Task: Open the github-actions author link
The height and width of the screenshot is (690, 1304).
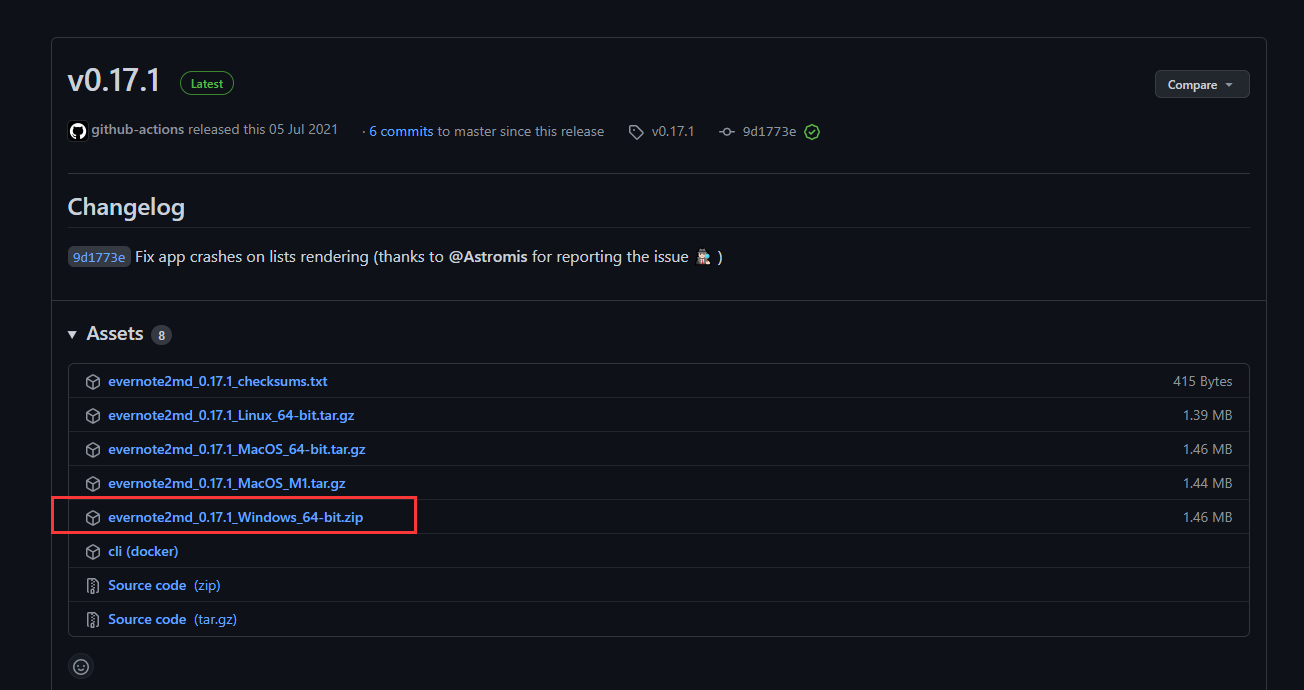Action: 138,130
